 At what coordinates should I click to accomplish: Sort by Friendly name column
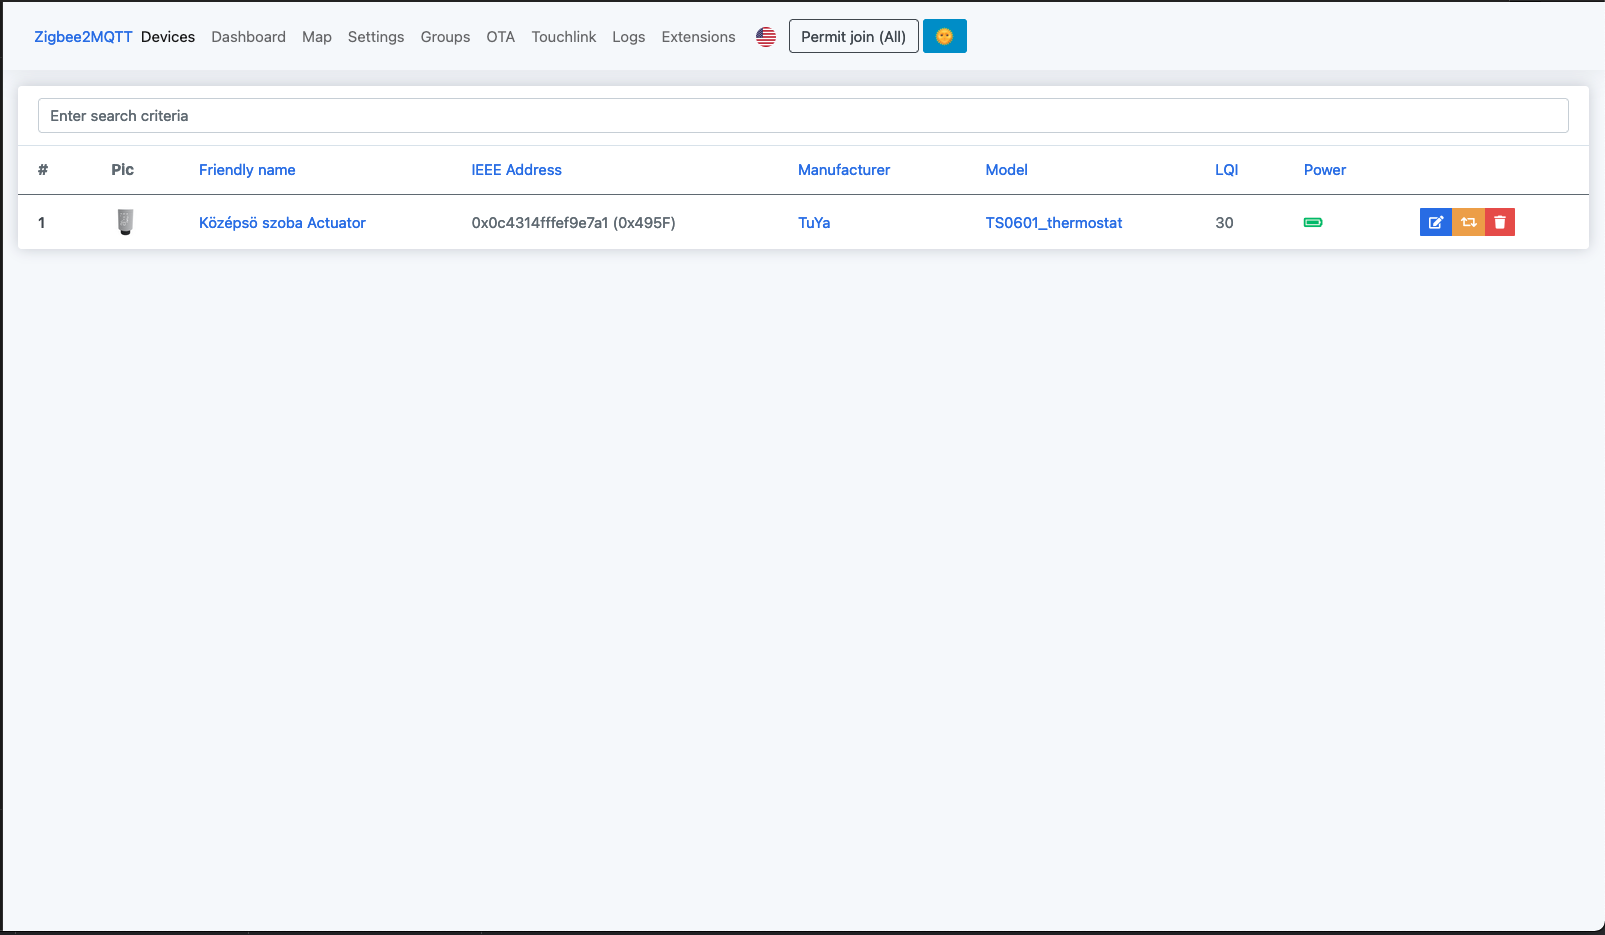click(247, 170)
